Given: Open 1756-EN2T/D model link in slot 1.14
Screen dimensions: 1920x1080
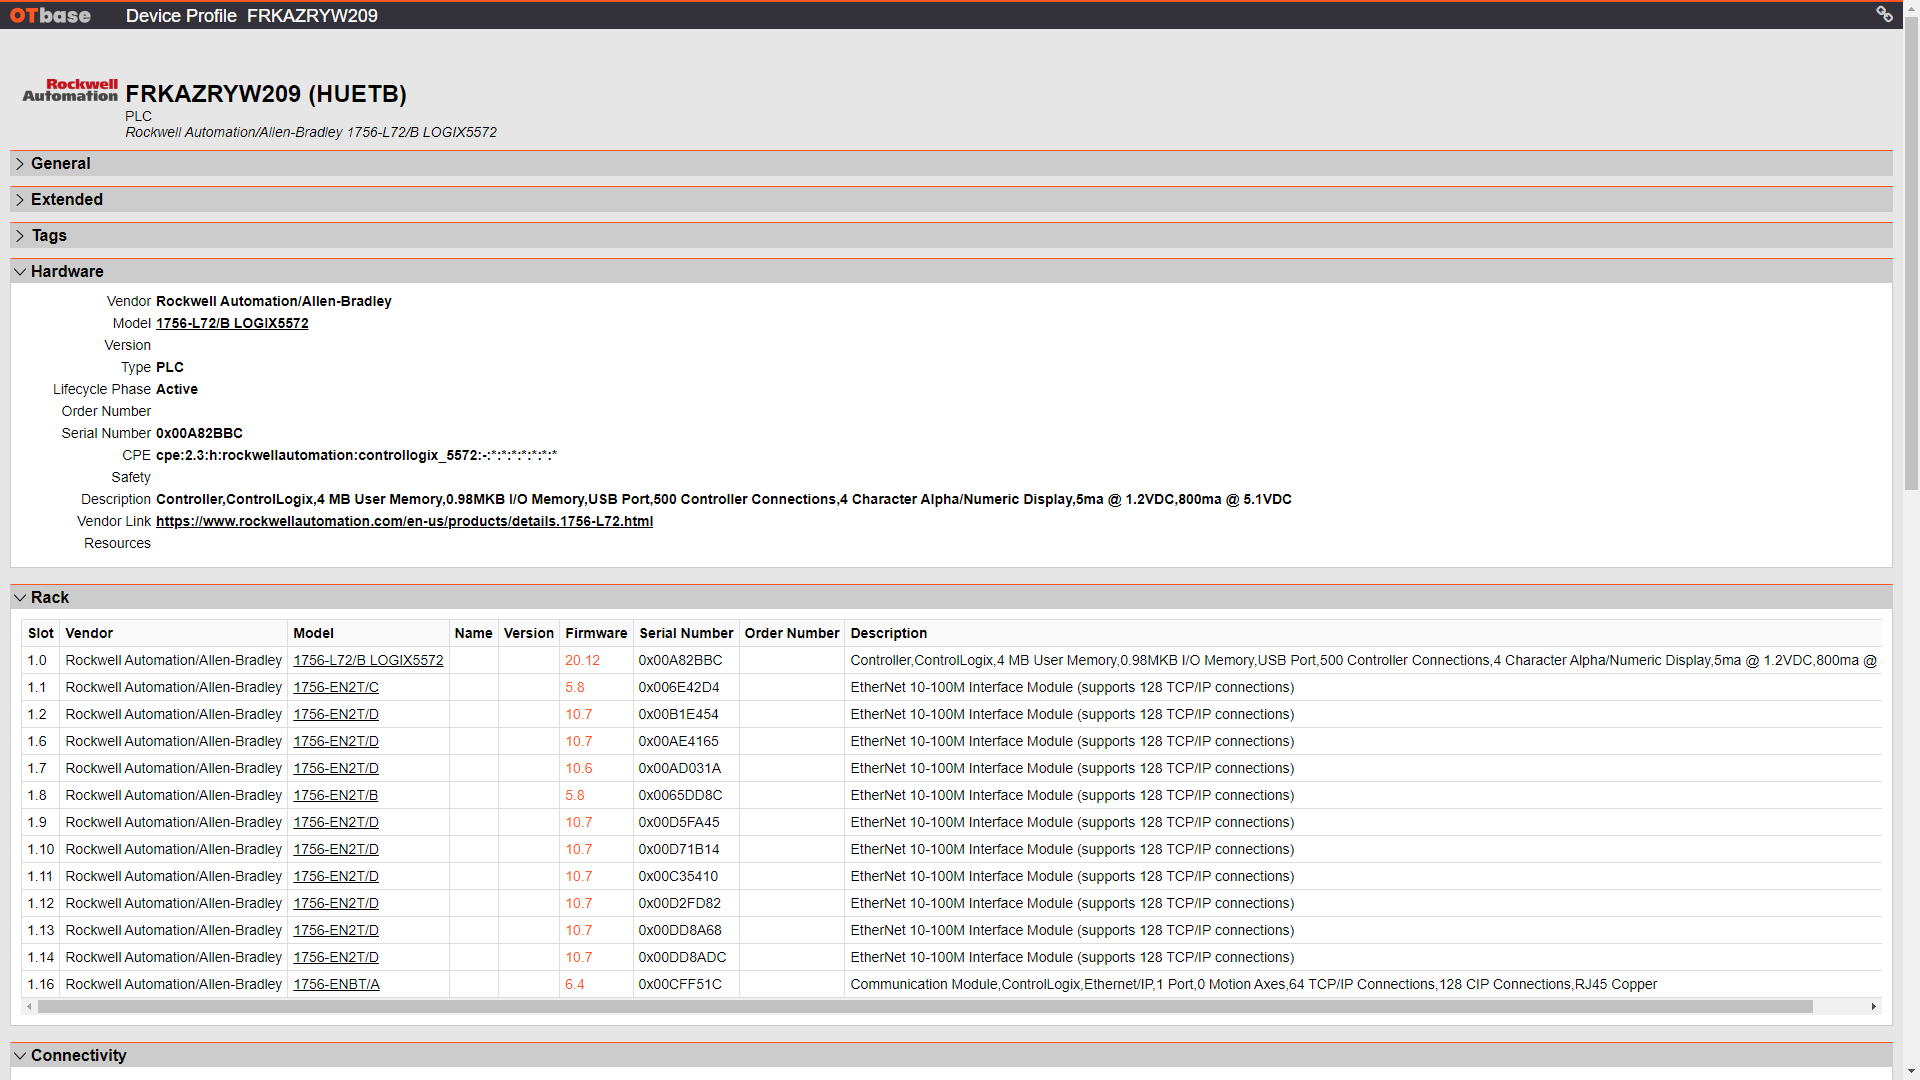Looking at the screenshot, I should (336, 957).
